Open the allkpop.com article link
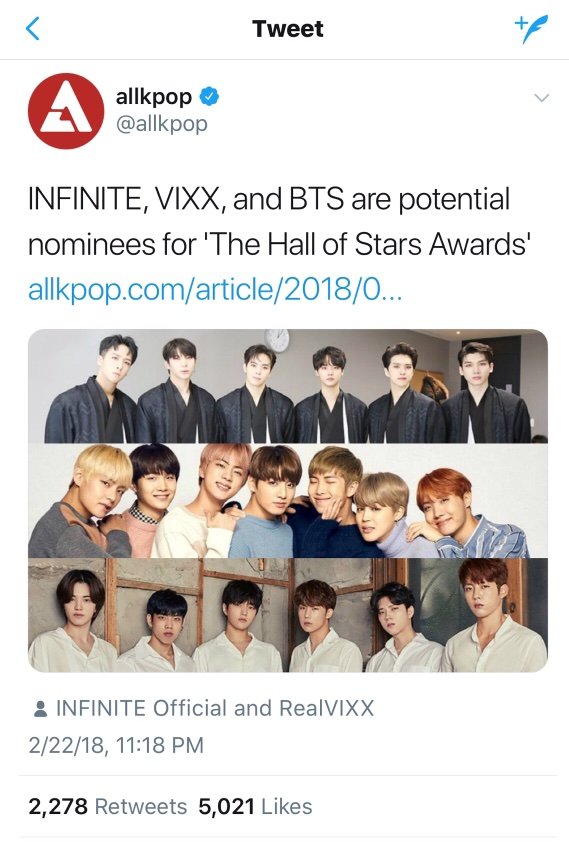This screenshot has width=569, height=849. (x=215, y=290)
